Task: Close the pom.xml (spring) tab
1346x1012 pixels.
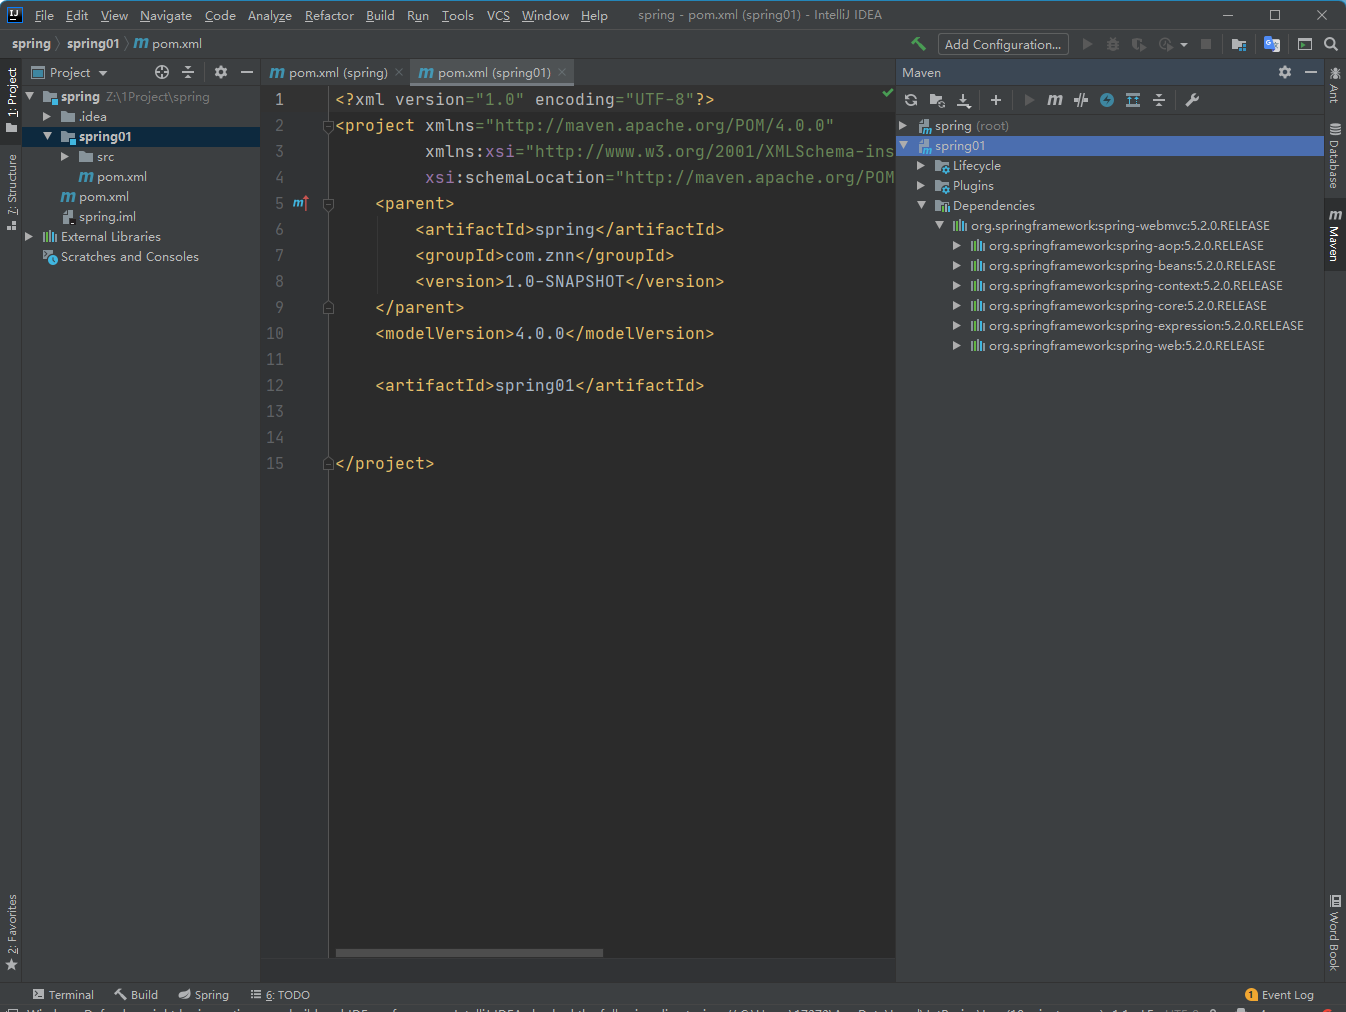Action: 399,72
